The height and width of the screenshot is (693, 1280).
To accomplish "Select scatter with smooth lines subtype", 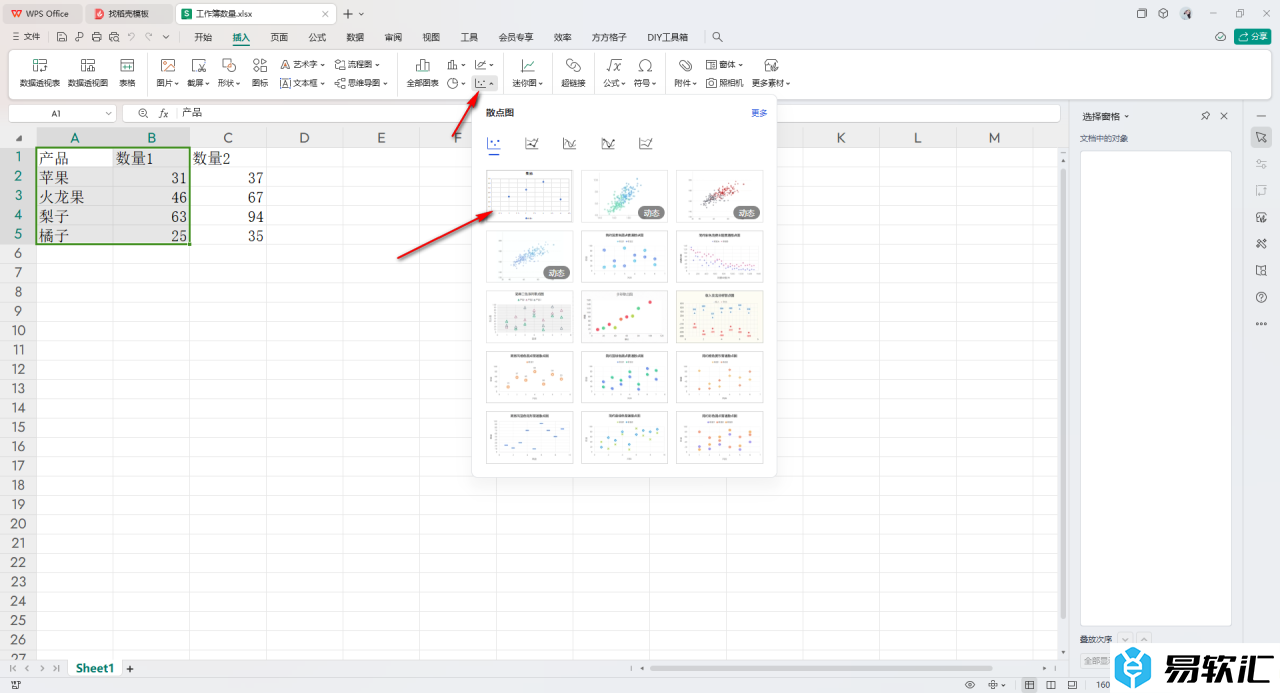I will click(570, 144).
